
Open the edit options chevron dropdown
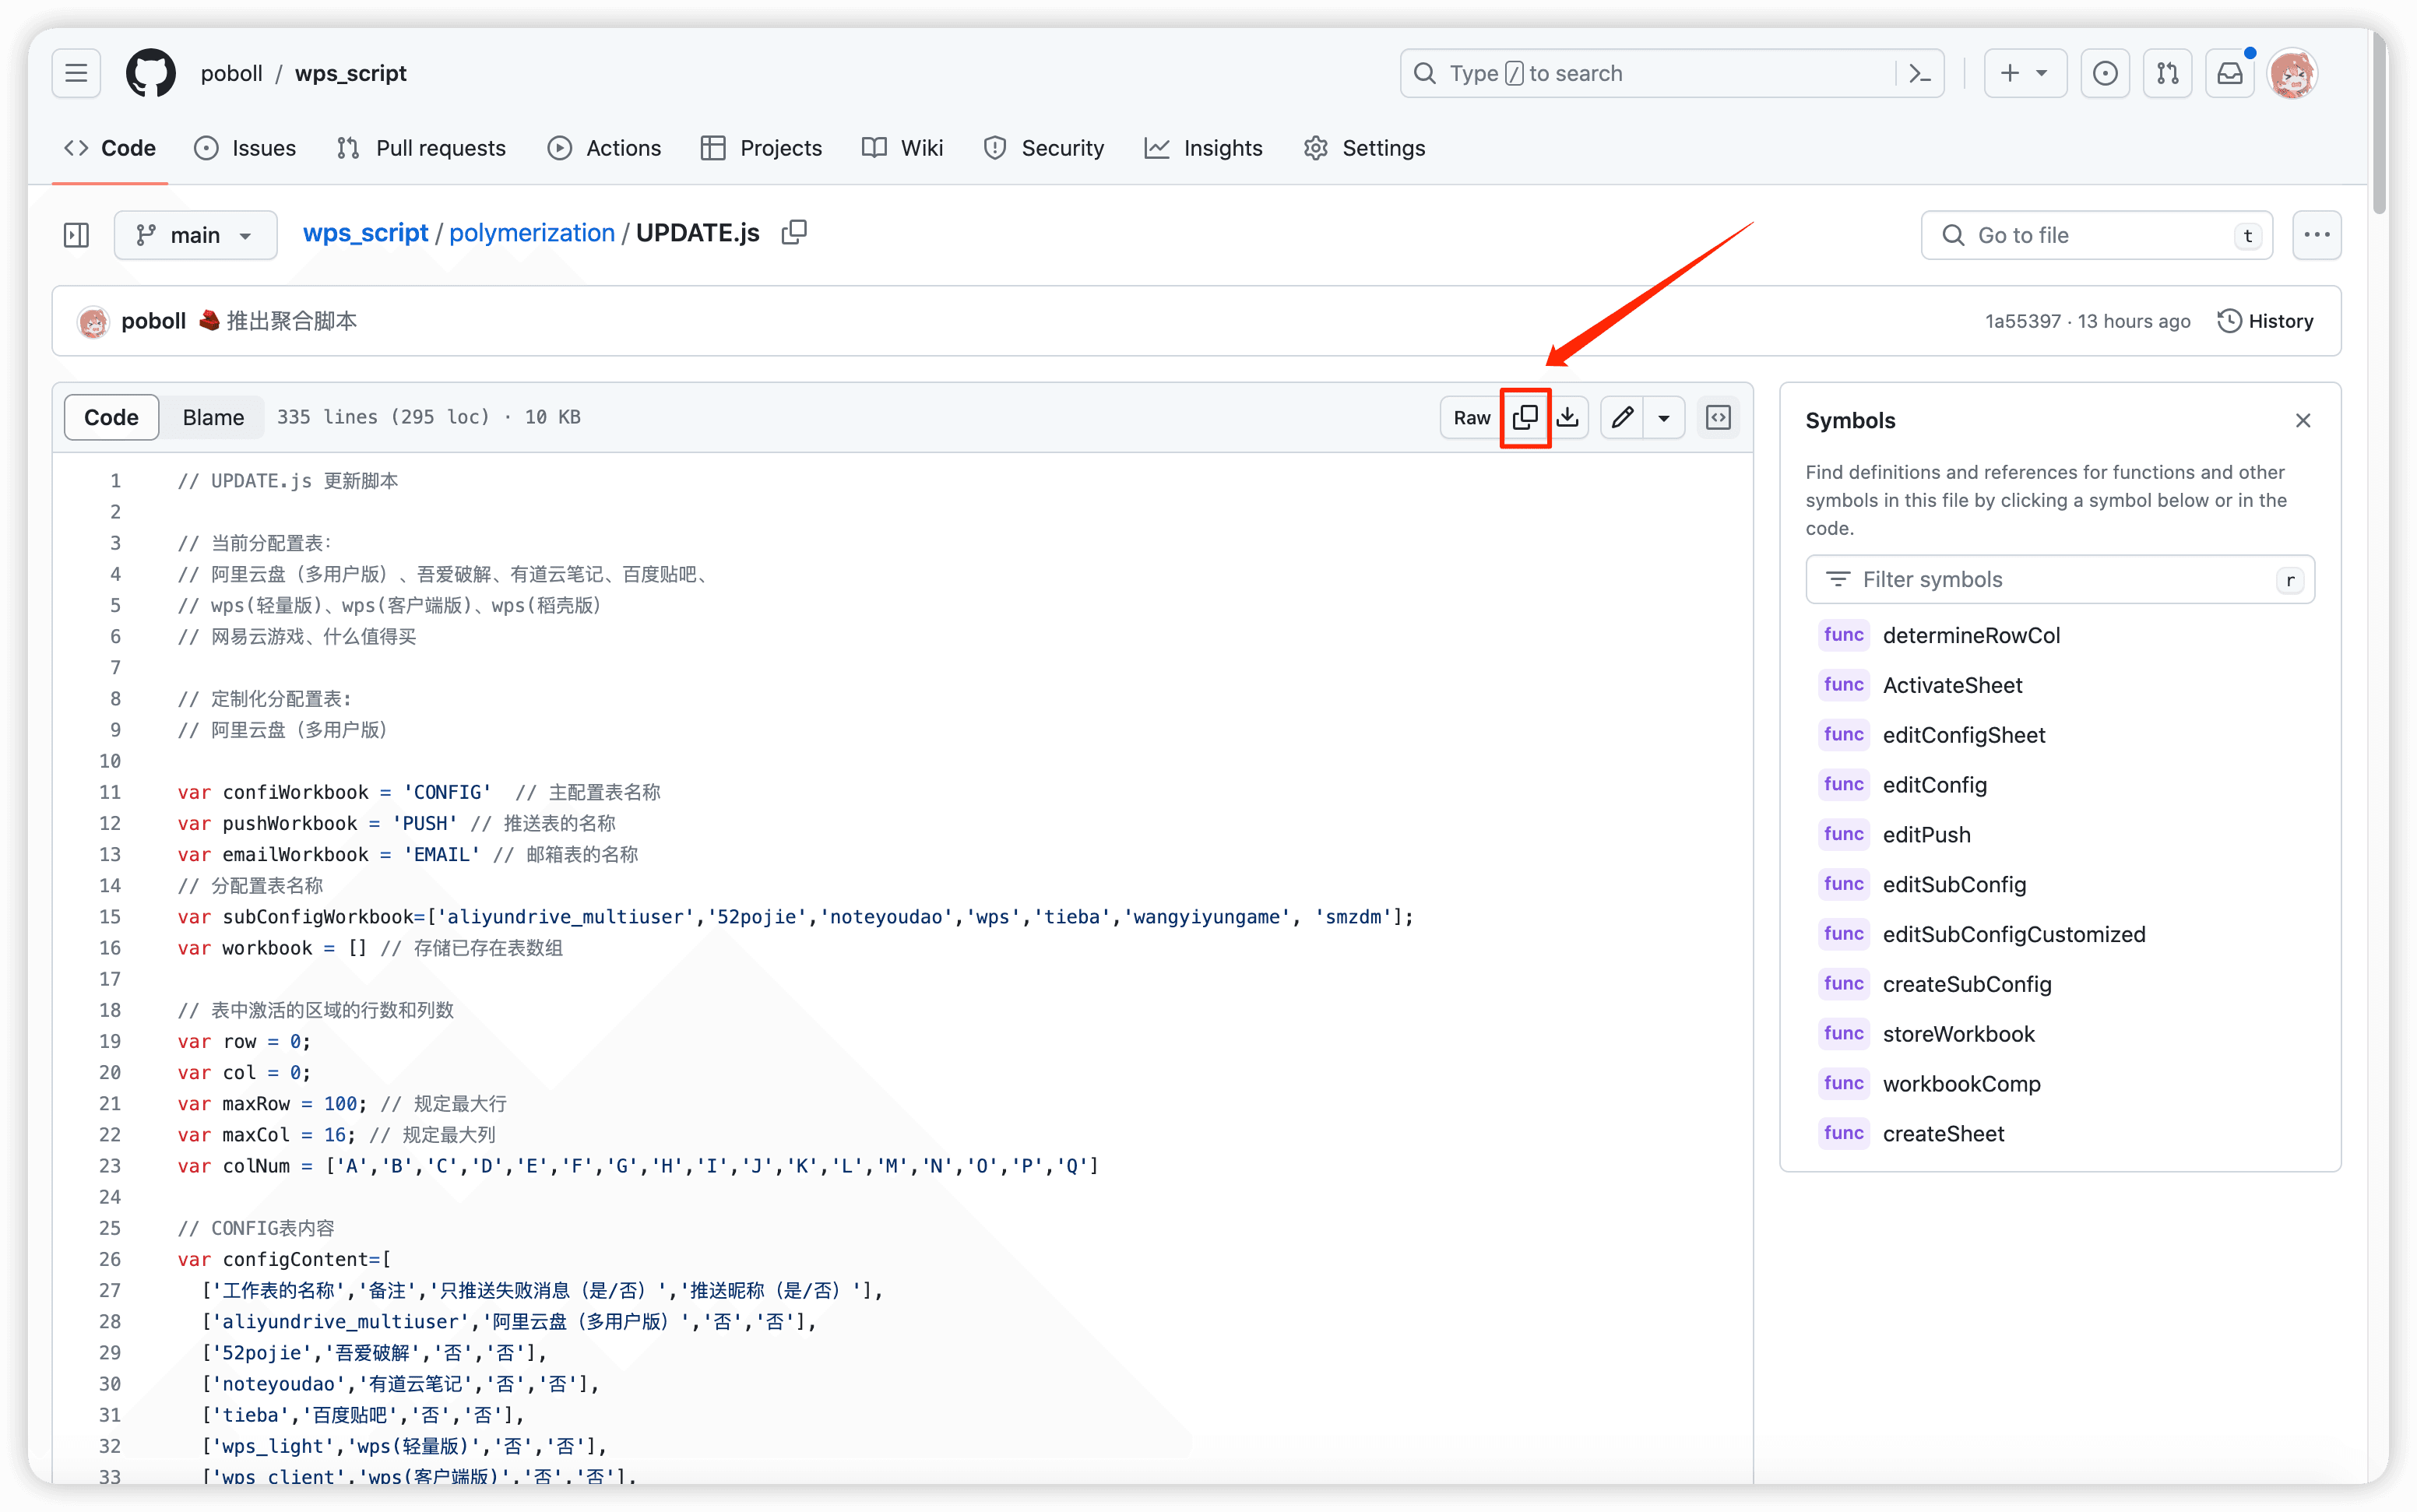pos(1663,417)
